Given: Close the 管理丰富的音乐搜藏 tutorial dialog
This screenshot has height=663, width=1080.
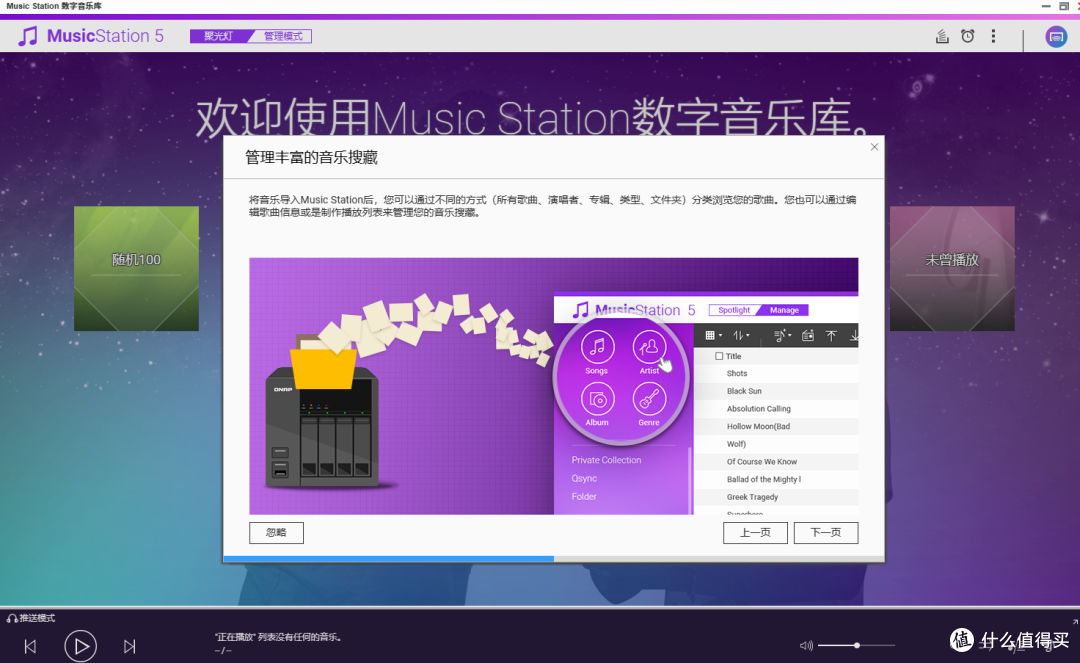Looking at the screenshot, I should 874,147.
